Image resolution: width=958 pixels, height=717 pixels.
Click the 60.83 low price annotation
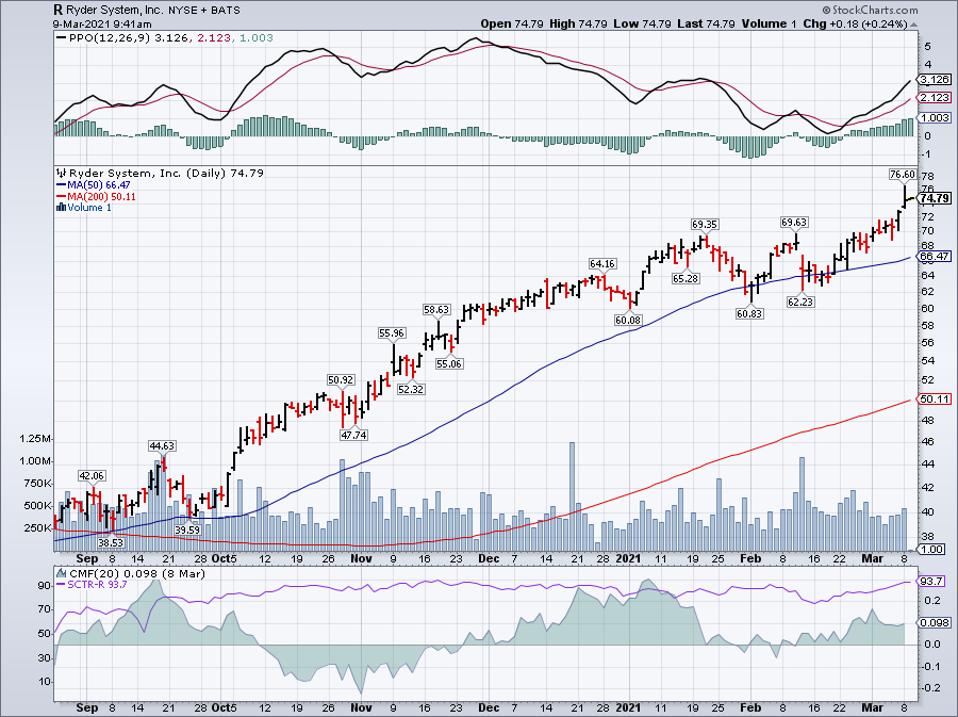pos(749,313)
